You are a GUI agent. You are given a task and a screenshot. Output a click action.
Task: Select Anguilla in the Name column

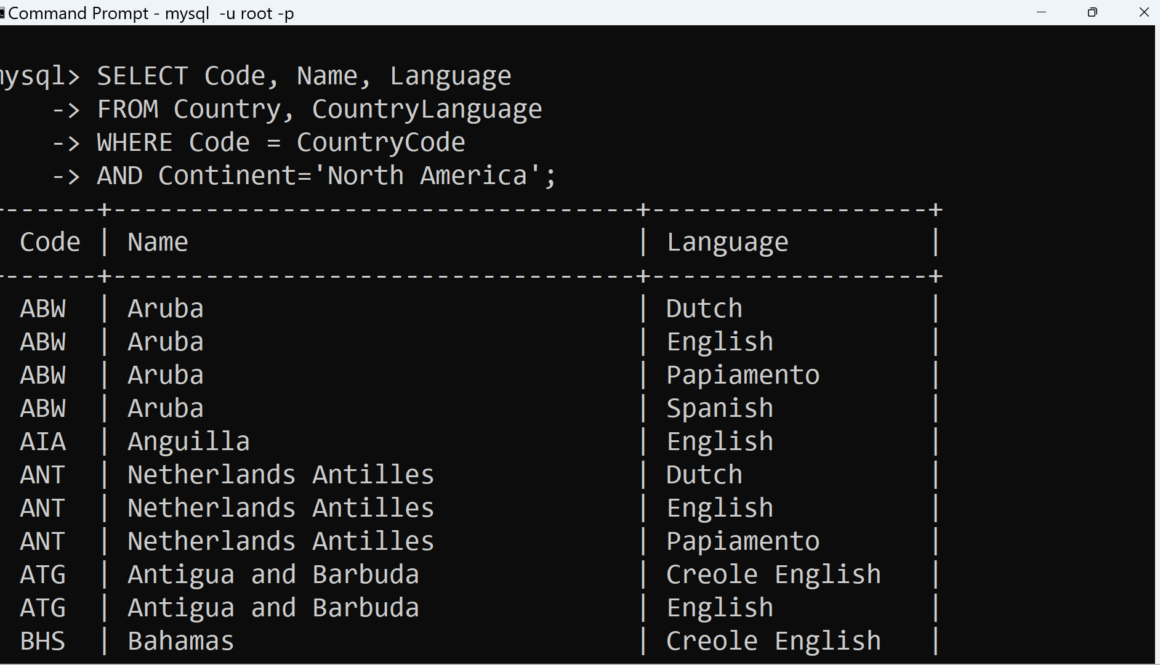(188, 441)
